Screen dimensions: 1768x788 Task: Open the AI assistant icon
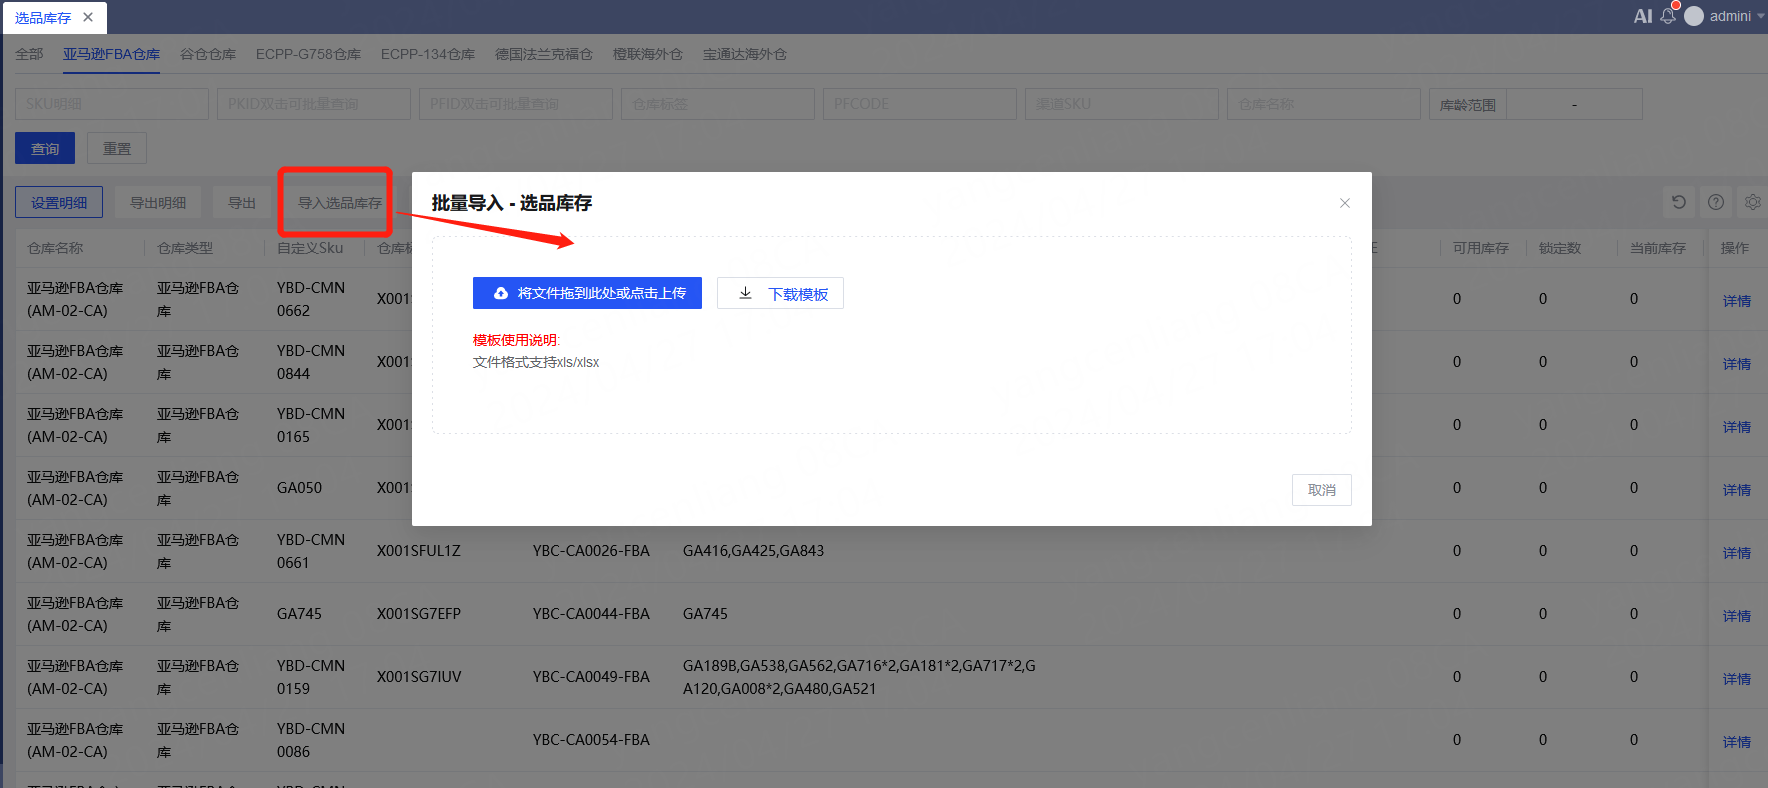tap(1642, 16)
